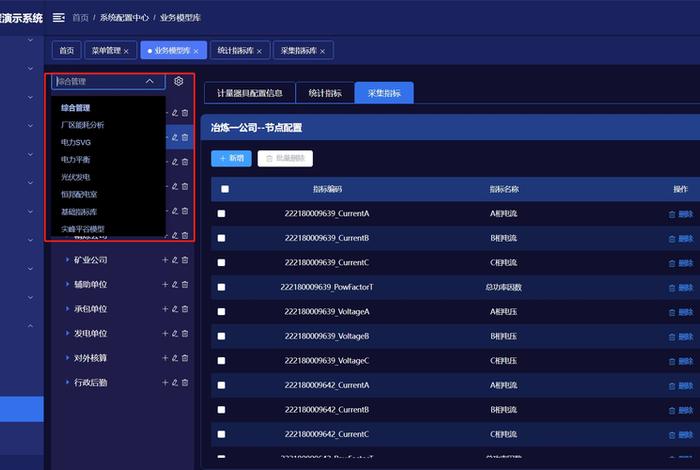Click the add icon for 矿业公司
This screenshot has height=470, width=700.
pos(165,260)
